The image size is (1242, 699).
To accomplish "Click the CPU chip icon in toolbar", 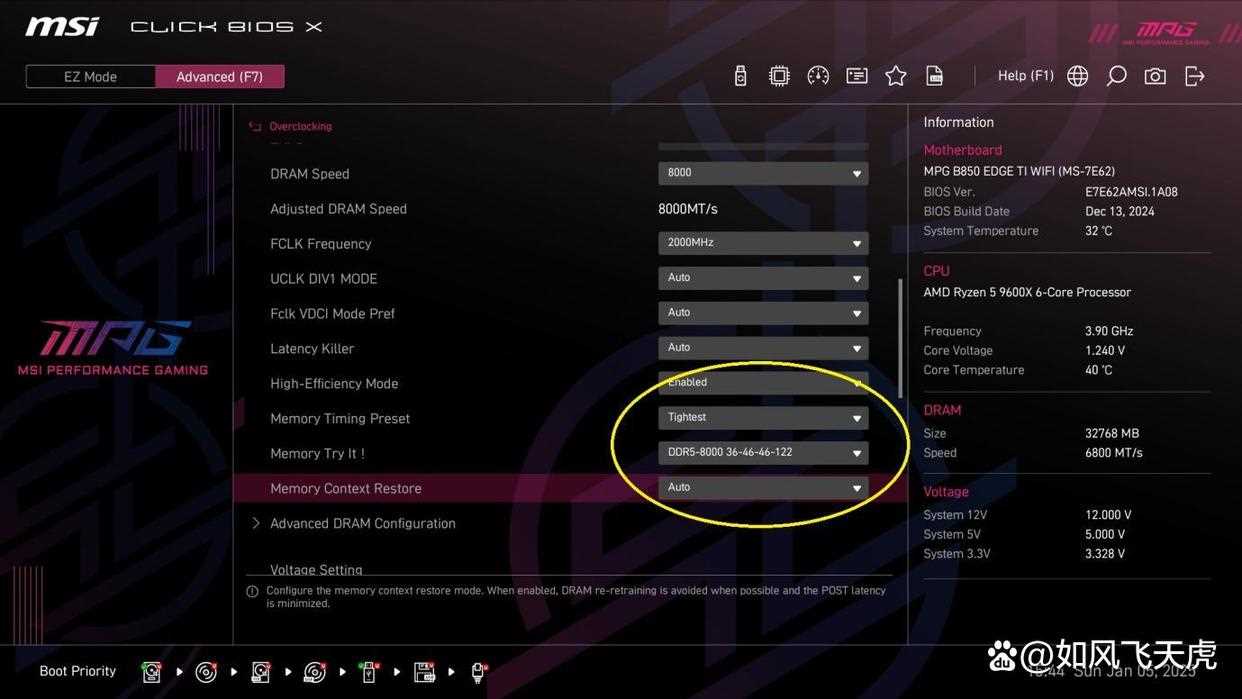I will (779, 76).
